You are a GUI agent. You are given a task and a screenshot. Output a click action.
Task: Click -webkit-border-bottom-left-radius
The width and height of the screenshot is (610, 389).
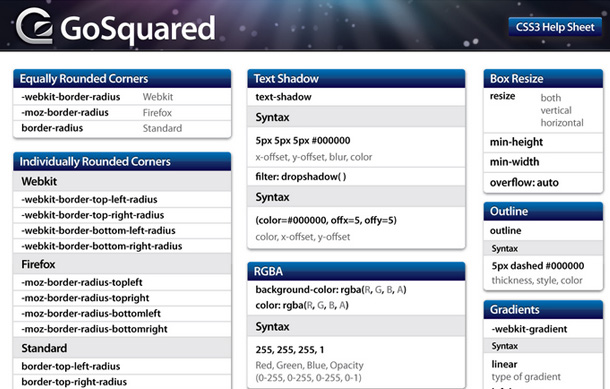coord(98,231)
